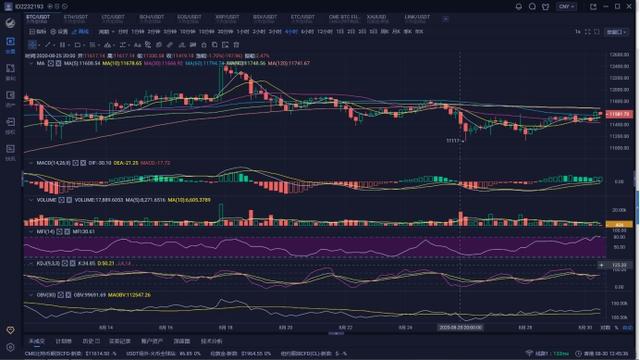The width and height of the screenshot is (640, 360).
Task: Toggle the 画线 drawing mode button
Action: click(x=80, y=31)
